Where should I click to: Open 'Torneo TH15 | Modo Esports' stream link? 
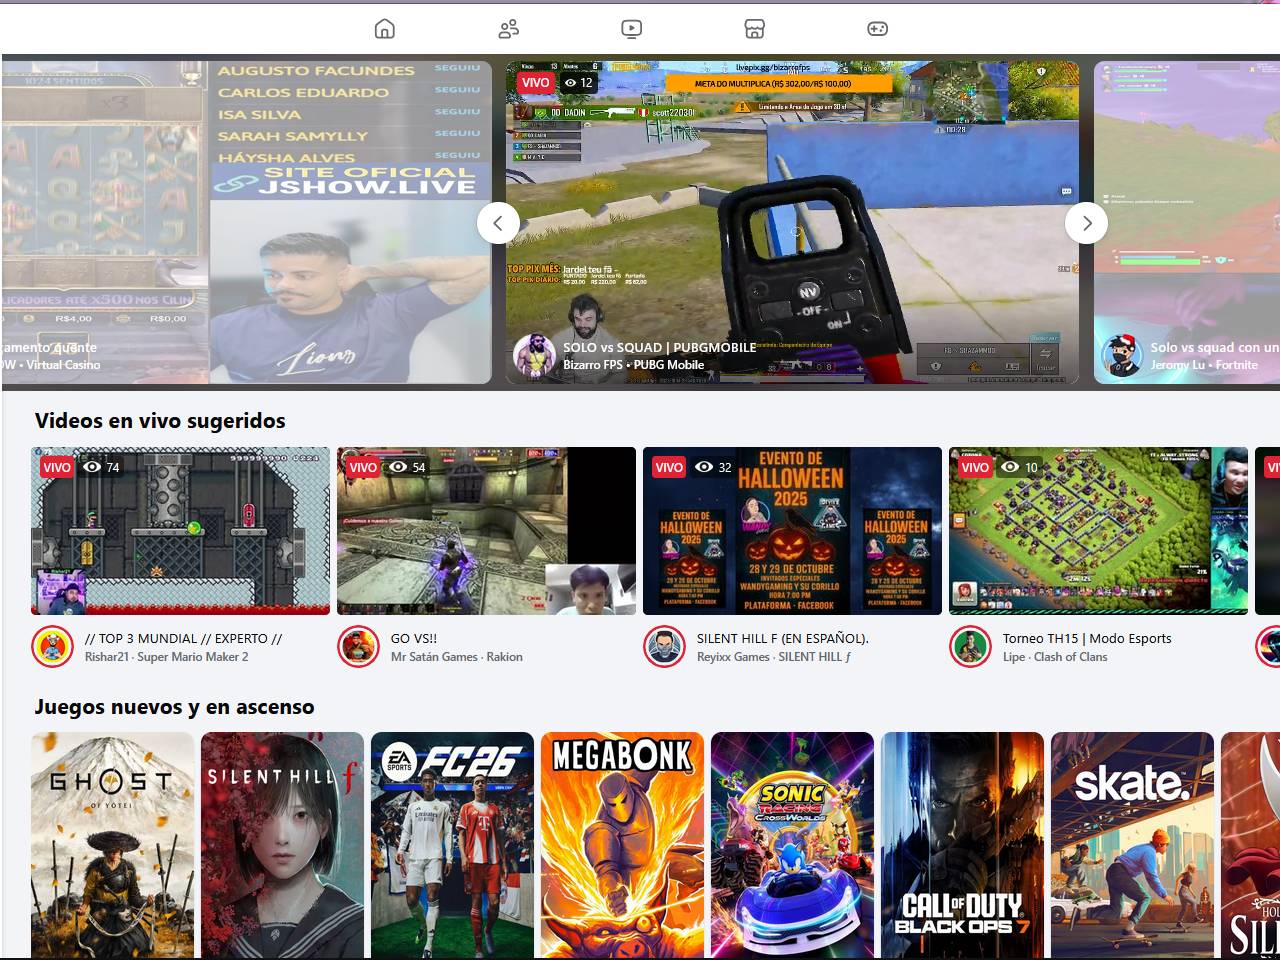point(1087,638)
